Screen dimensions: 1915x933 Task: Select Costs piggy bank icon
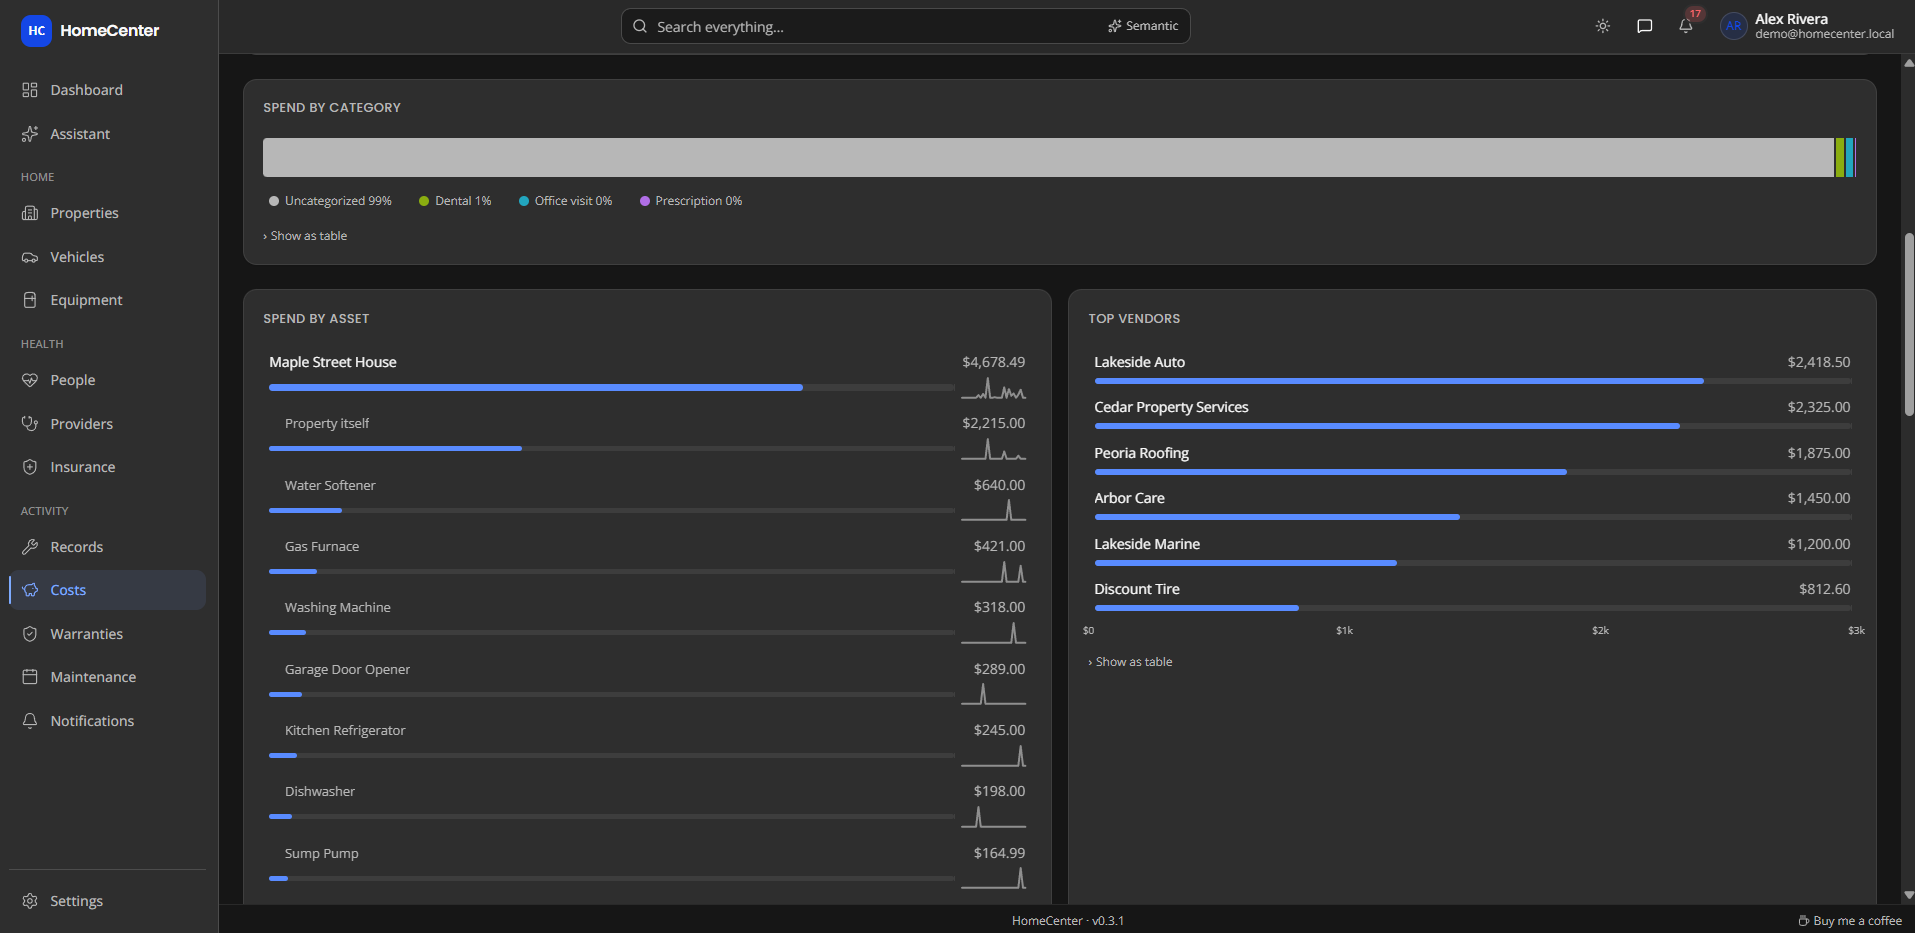[x=30, y=590]
